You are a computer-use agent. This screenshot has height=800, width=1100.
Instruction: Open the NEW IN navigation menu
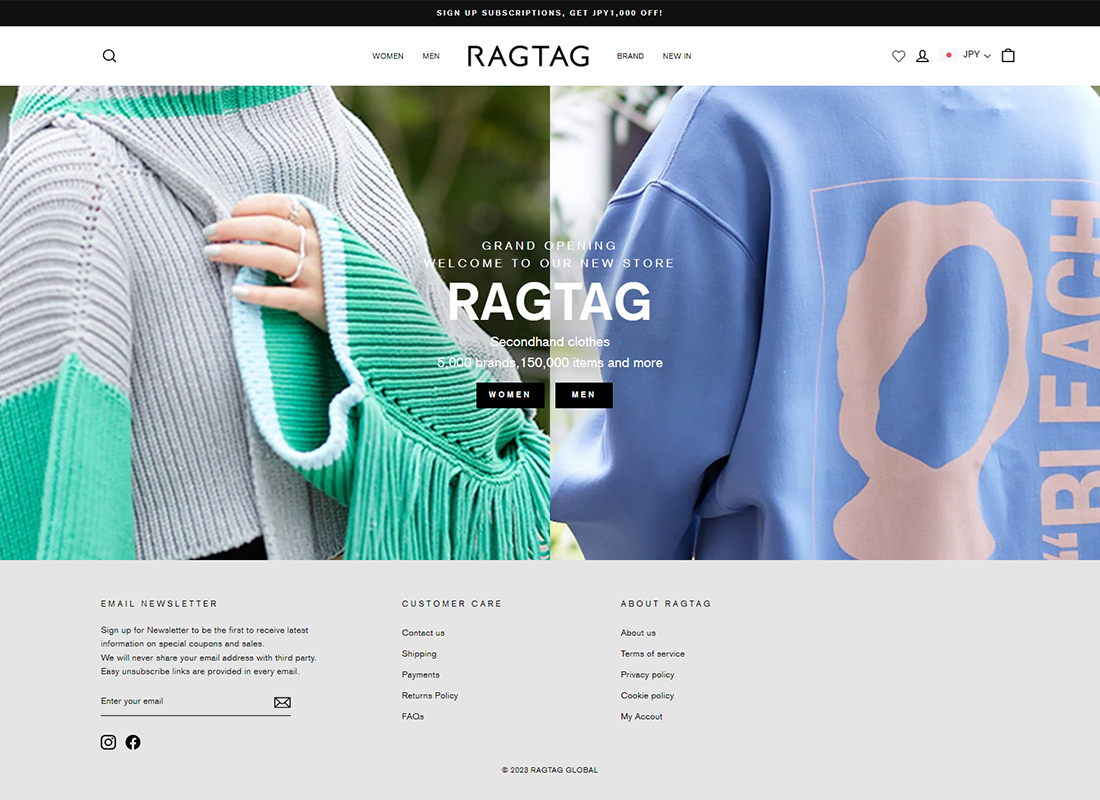[677, 56]
